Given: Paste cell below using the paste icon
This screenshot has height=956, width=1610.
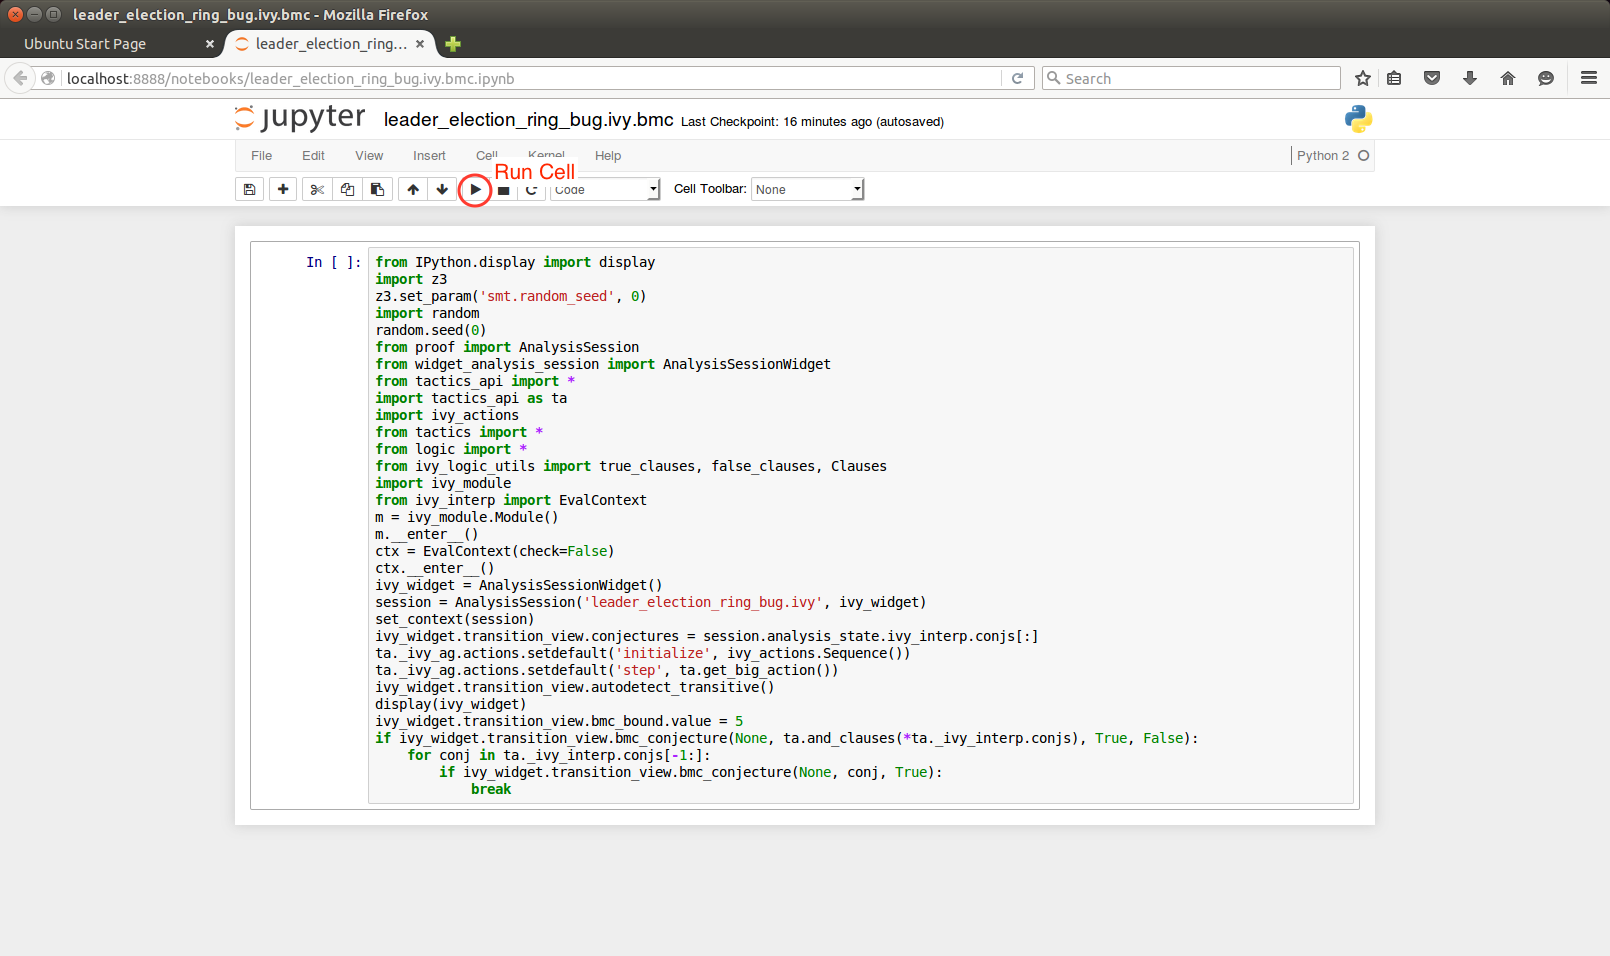Looking at the screenshot, I should [x=377, y=189].
